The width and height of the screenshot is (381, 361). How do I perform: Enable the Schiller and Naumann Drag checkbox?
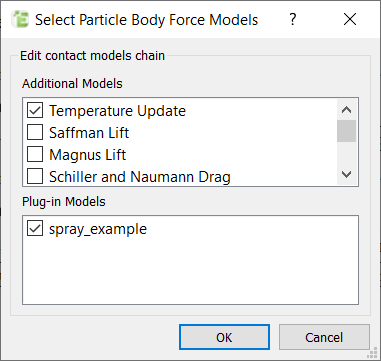coord(35,177)
